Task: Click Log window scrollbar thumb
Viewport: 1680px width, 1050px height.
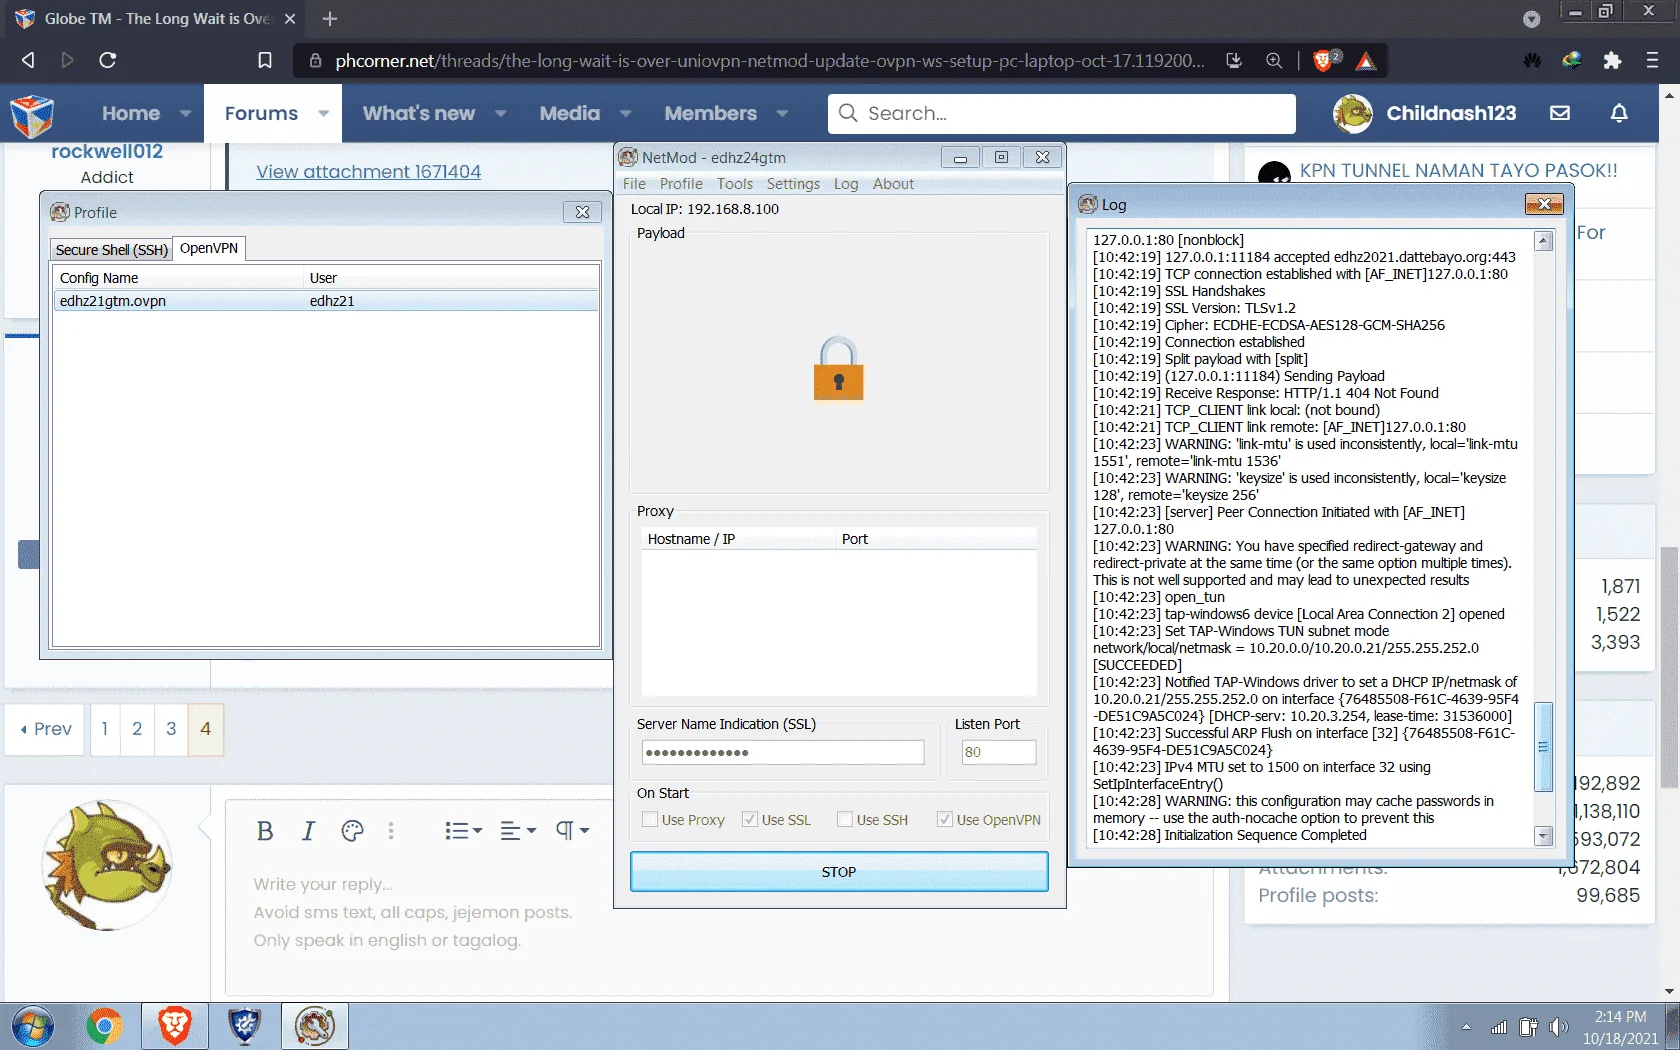Action: 1543,746
